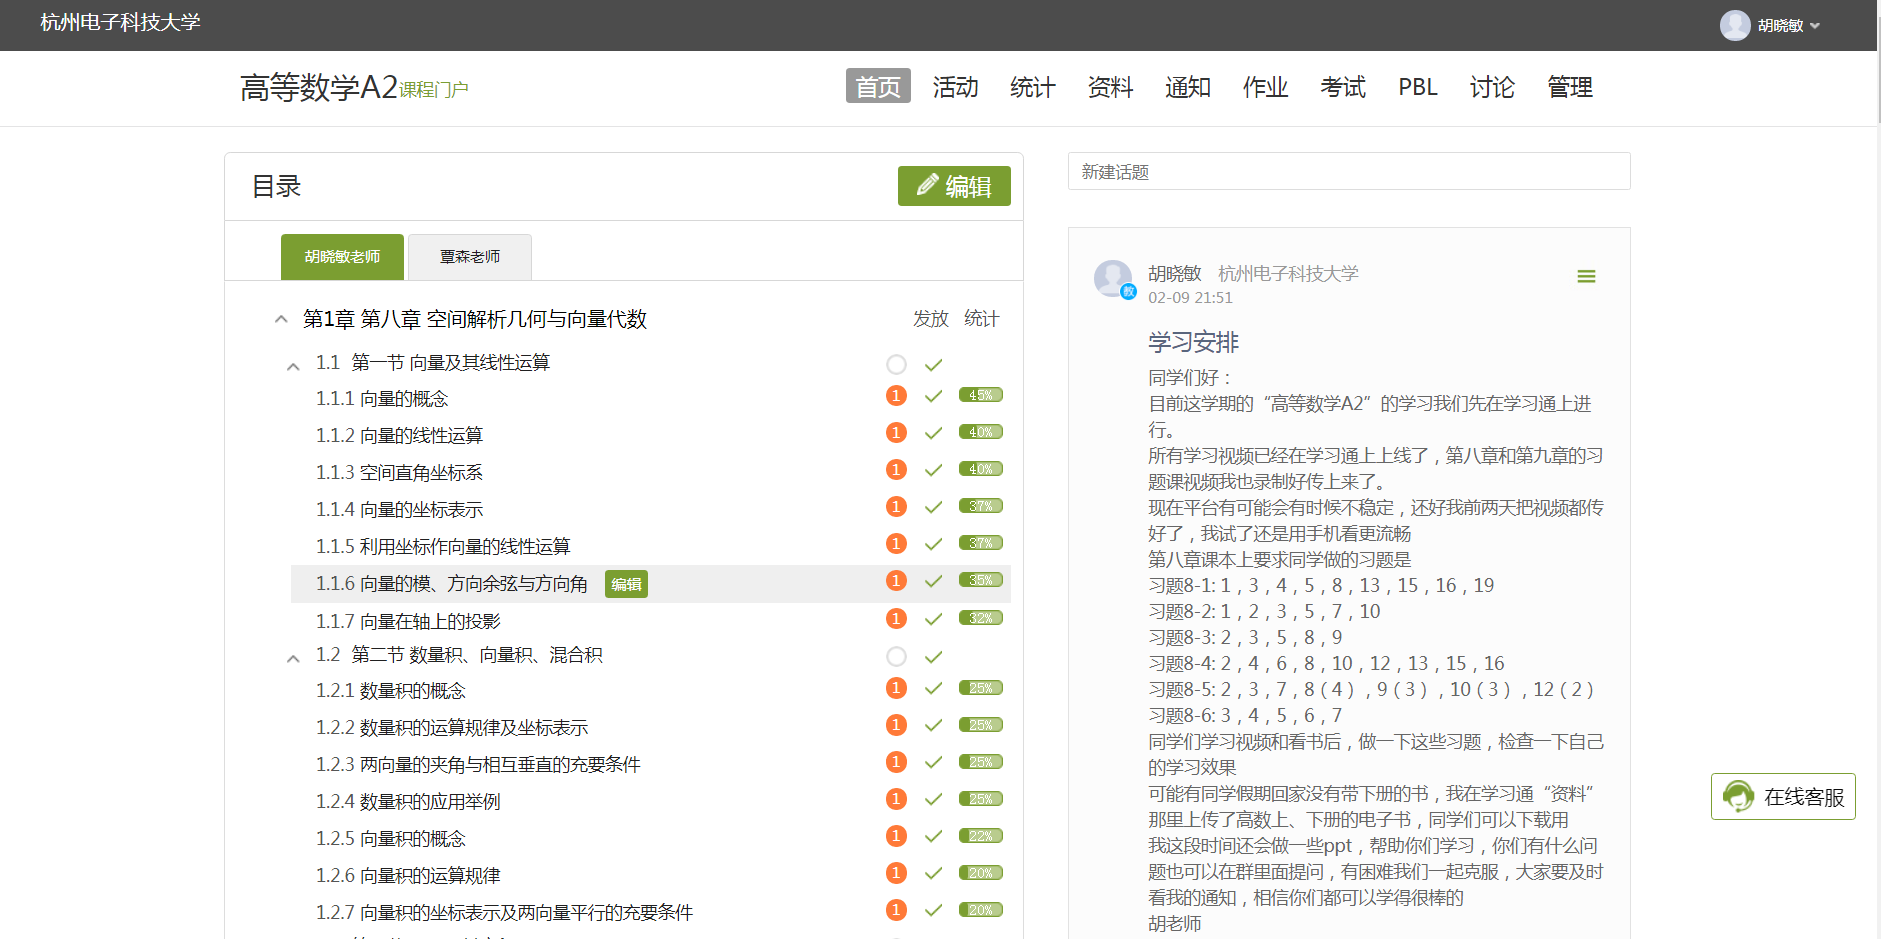
Task: Click 胡晓敏's avatar in the top bar
Action: tap(1735, 25)
